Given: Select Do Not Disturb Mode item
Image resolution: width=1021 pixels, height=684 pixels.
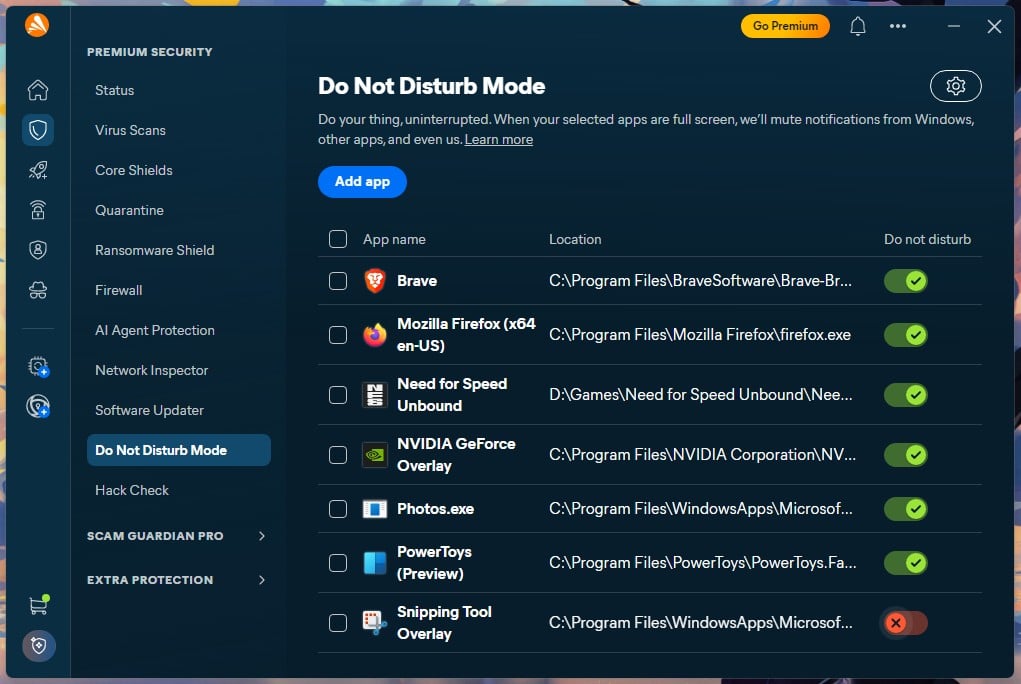Looking at the screenshot, I should pos(178,450).
